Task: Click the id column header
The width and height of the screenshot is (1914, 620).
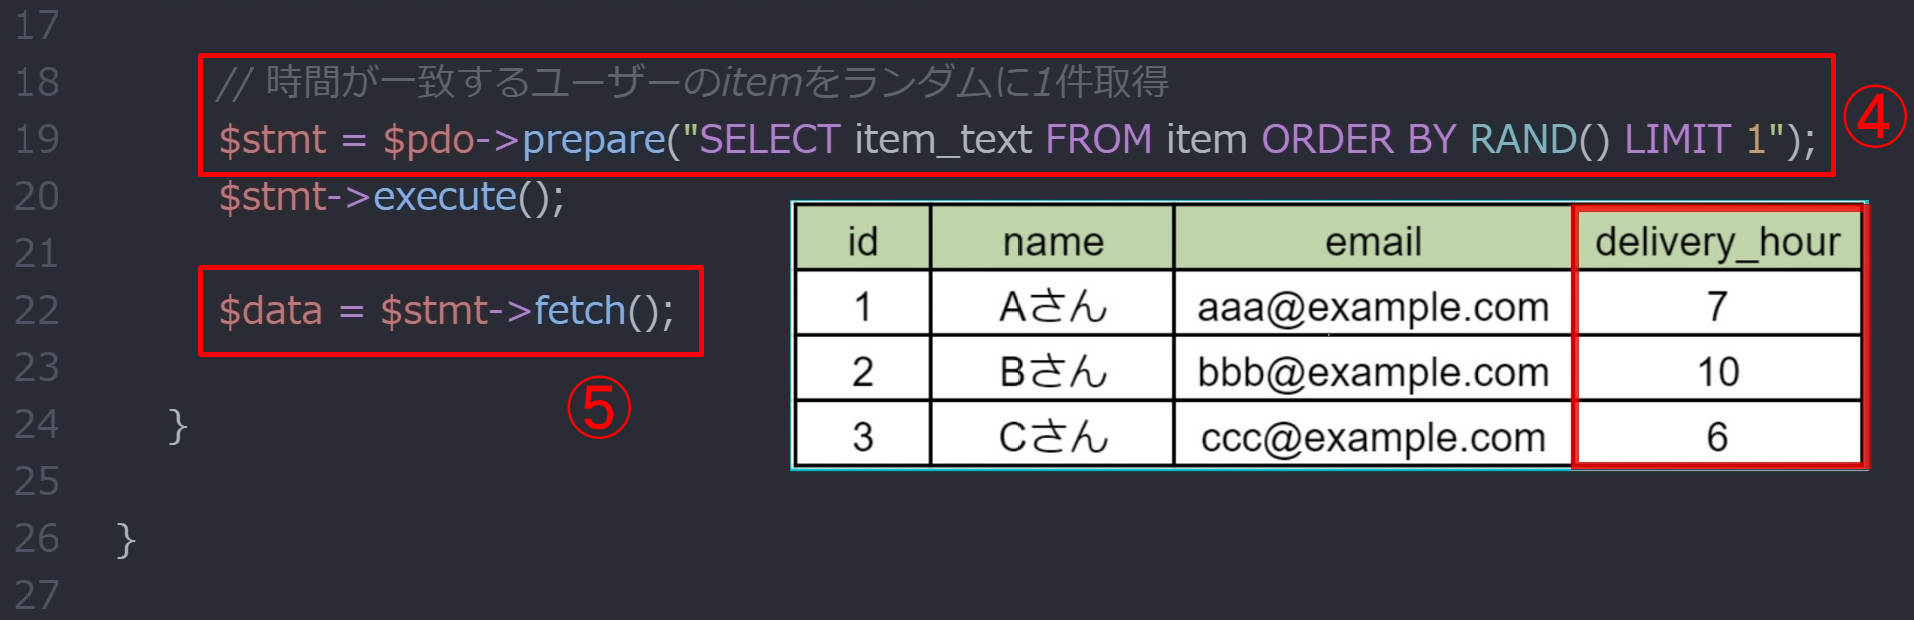Action: pyautogui.click(x=862, y=241)
